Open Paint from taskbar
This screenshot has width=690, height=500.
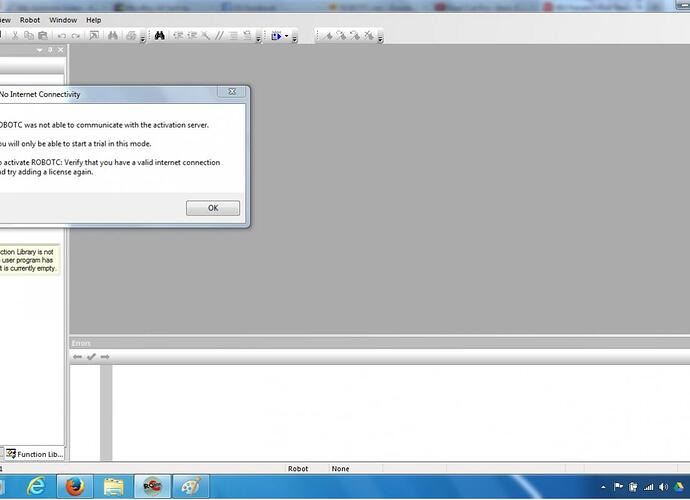click(191, 486)
